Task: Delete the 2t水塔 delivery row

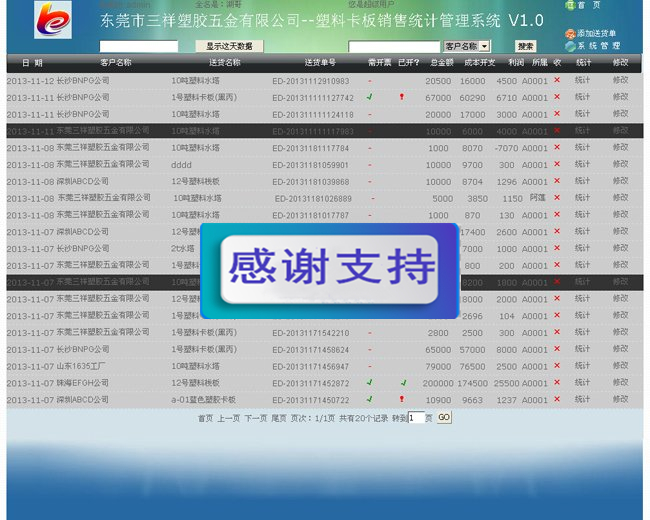Action: (557, 248)
